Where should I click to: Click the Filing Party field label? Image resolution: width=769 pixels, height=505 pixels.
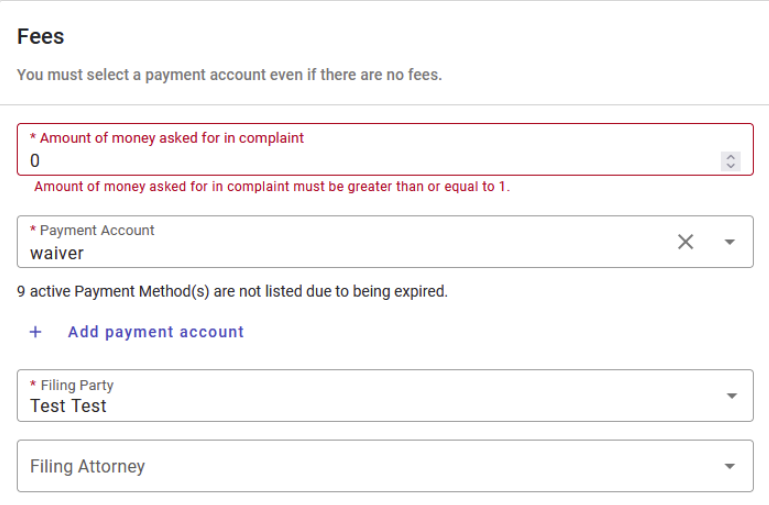(x=77, y=385)
